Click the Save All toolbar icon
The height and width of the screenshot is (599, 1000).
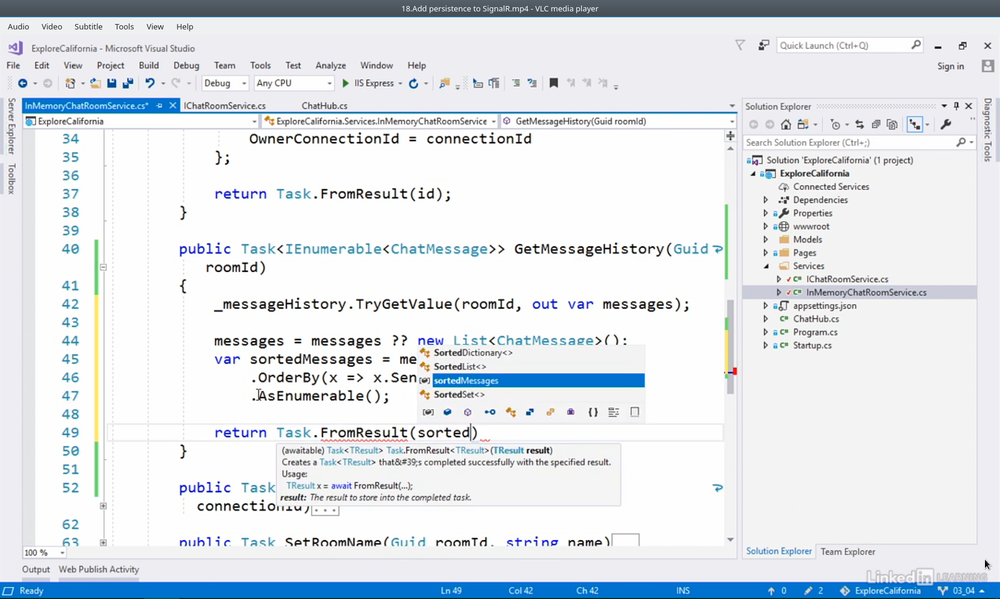127,84
